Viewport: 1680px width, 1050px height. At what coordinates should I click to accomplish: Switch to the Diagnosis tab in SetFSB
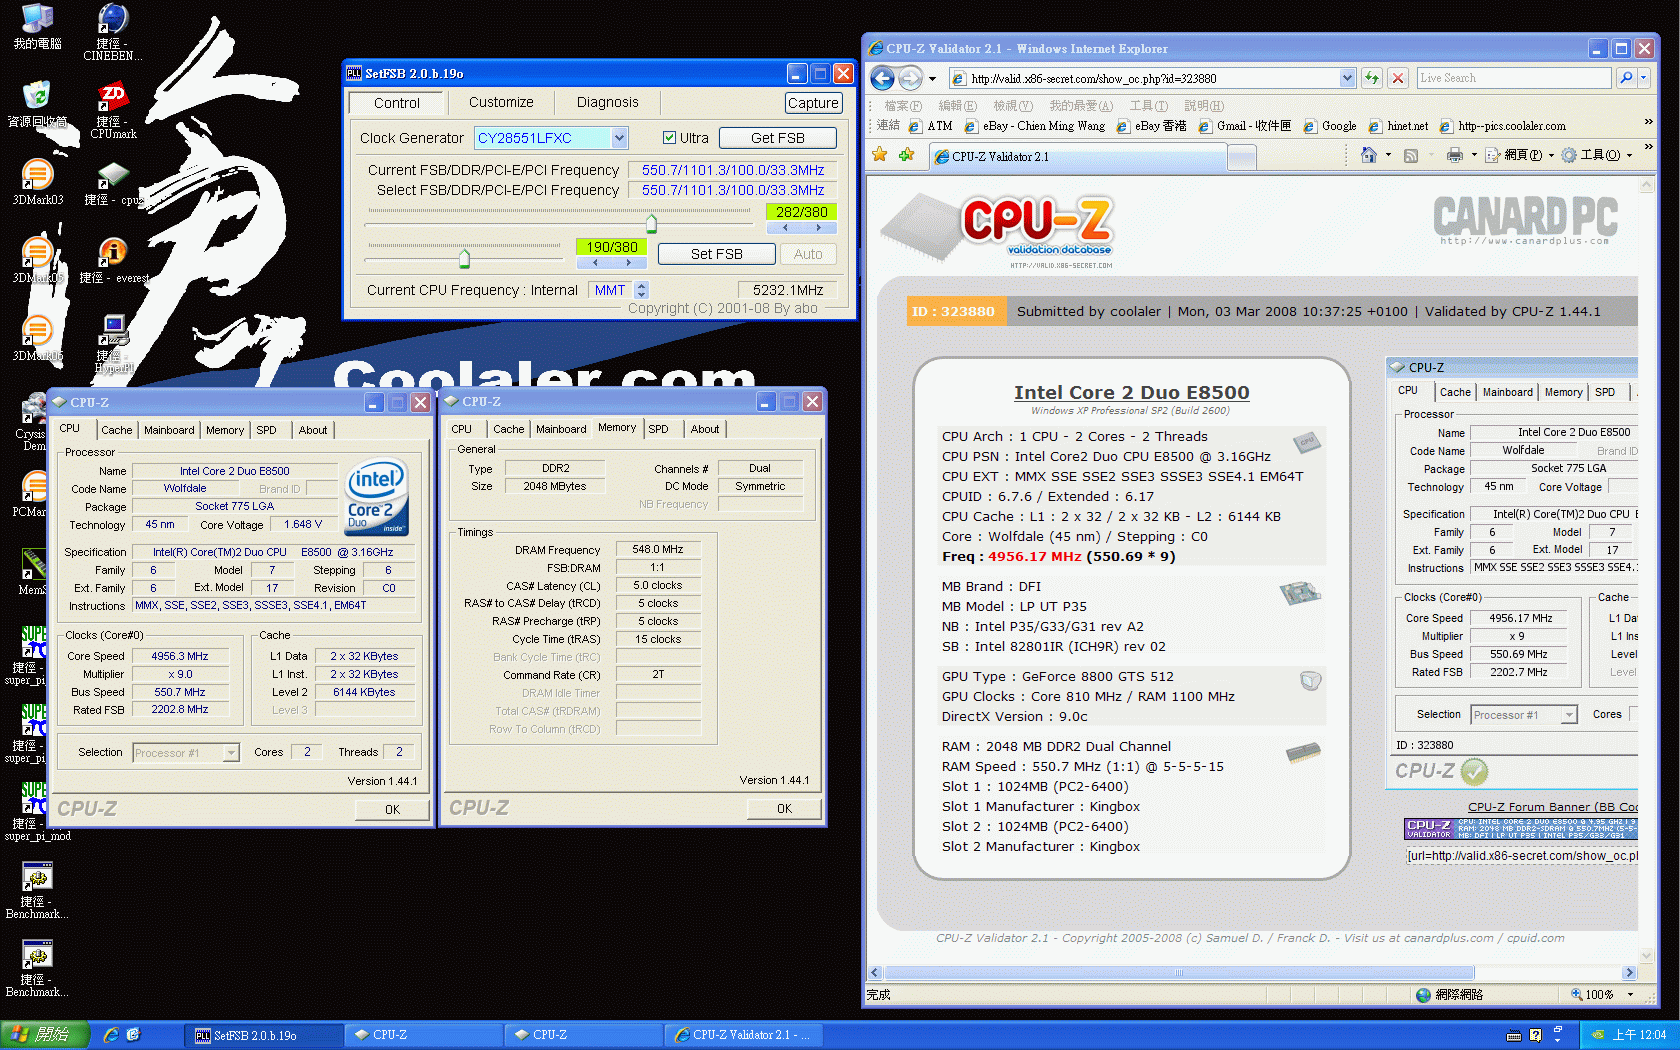[607, 102]
